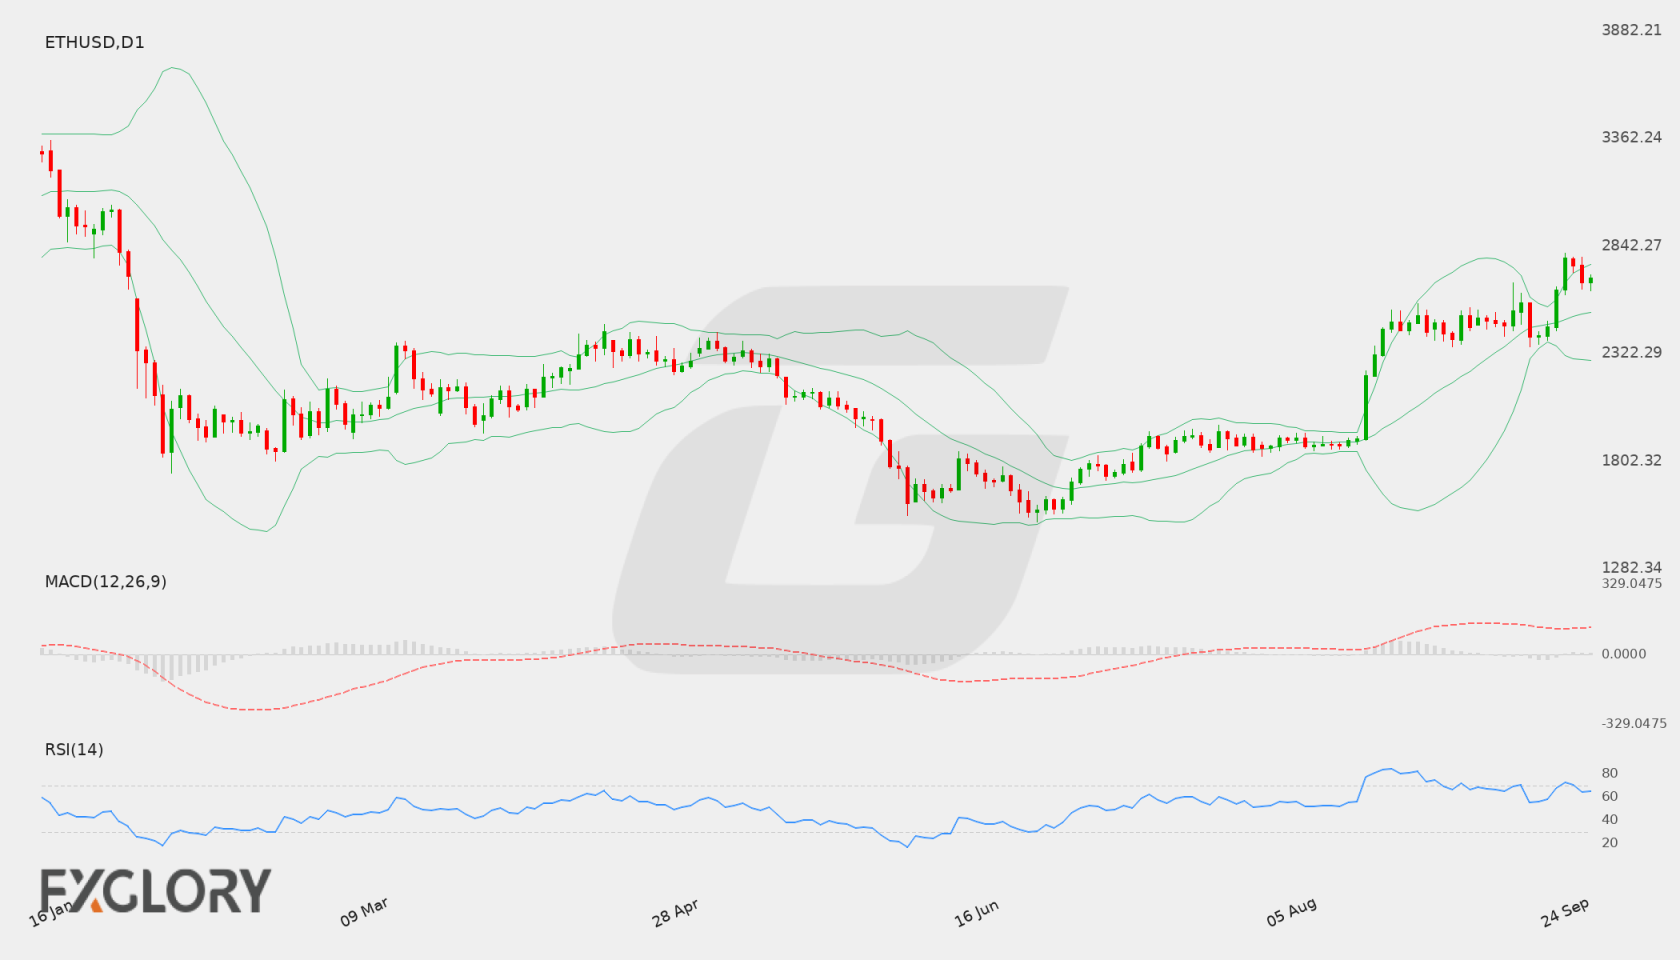Viewport: 1680px width, 960px height.
Task: Click the RSI 20 level label
Action: coord(1610,842)
